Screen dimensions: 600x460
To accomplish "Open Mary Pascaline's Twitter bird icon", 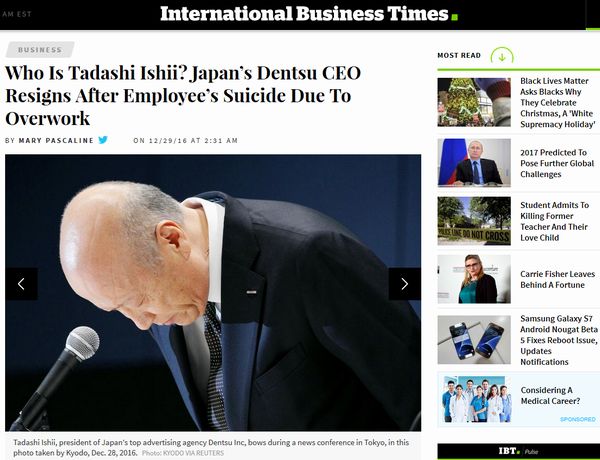I will [103, 140].
